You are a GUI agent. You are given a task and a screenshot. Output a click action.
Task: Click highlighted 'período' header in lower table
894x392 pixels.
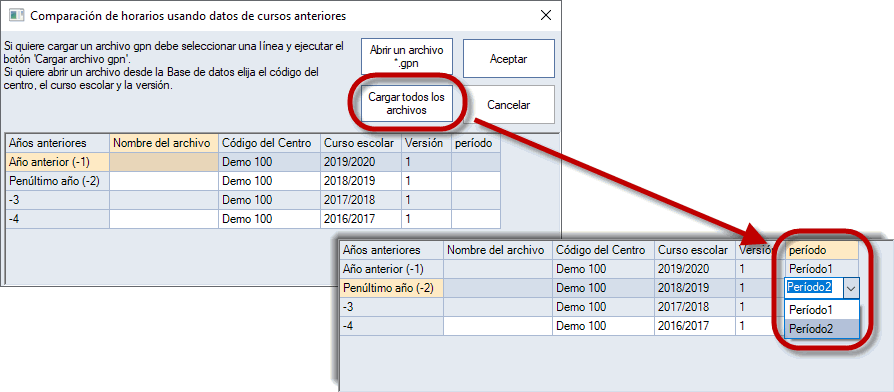tap(821, 250)
